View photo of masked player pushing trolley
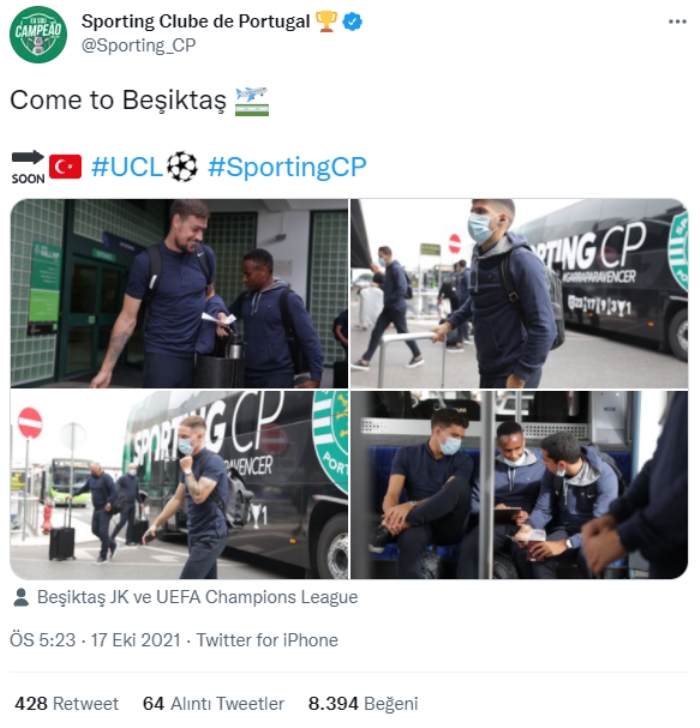Image resolution: width=700 pixels, height=728 pixels. click(519, 293)
